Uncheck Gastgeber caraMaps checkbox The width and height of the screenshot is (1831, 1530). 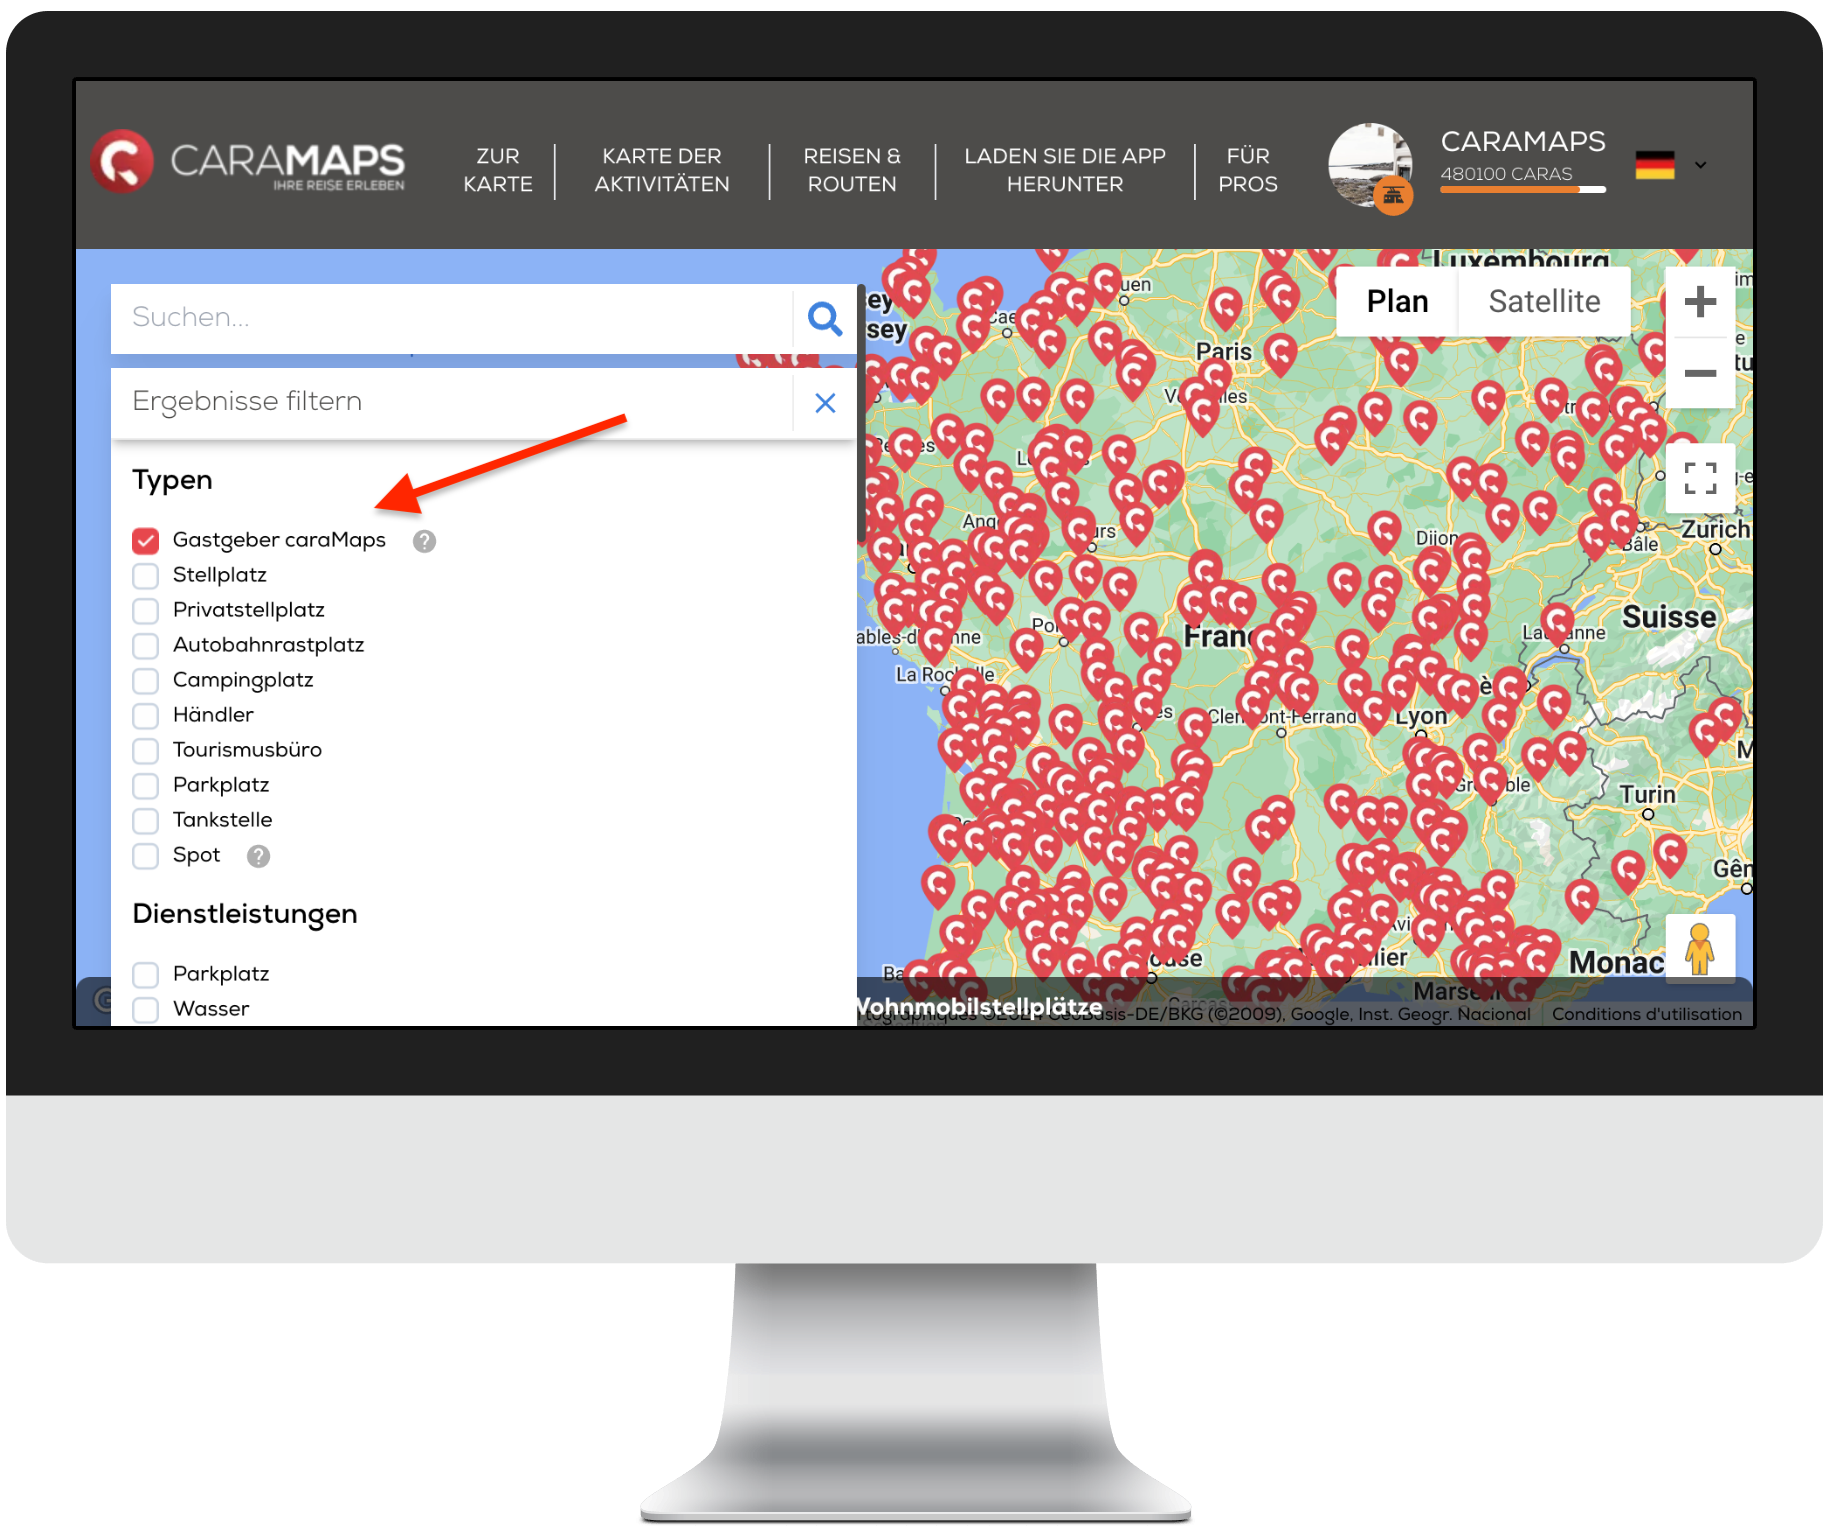point(146,541)
